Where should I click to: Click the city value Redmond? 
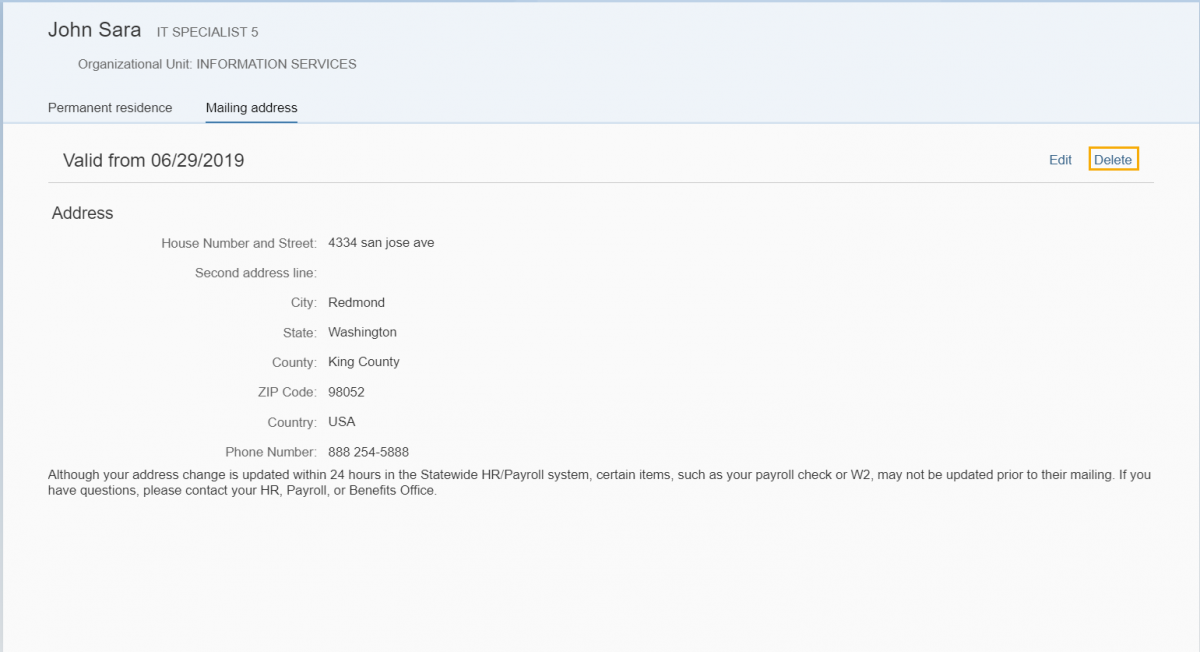[x=356, y=303]
